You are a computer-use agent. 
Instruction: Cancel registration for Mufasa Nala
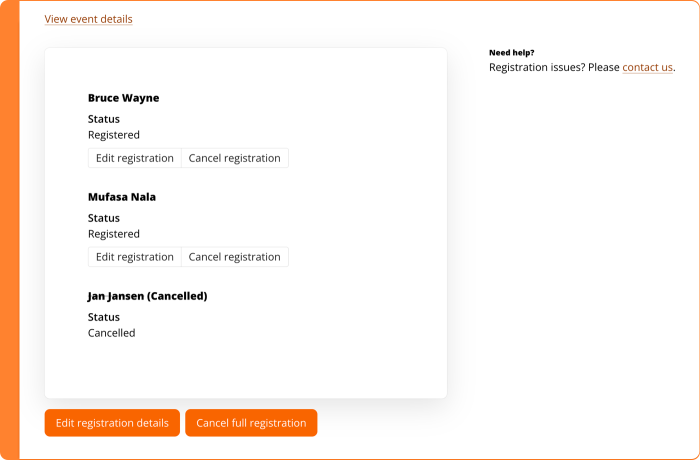coord(235,257)
